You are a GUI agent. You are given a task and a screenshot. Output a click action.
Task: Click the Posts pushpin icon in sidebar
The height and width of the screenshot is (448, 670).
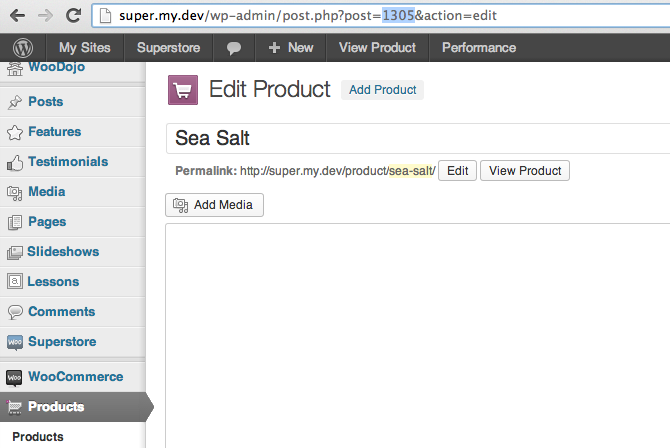tap(15, 102)
